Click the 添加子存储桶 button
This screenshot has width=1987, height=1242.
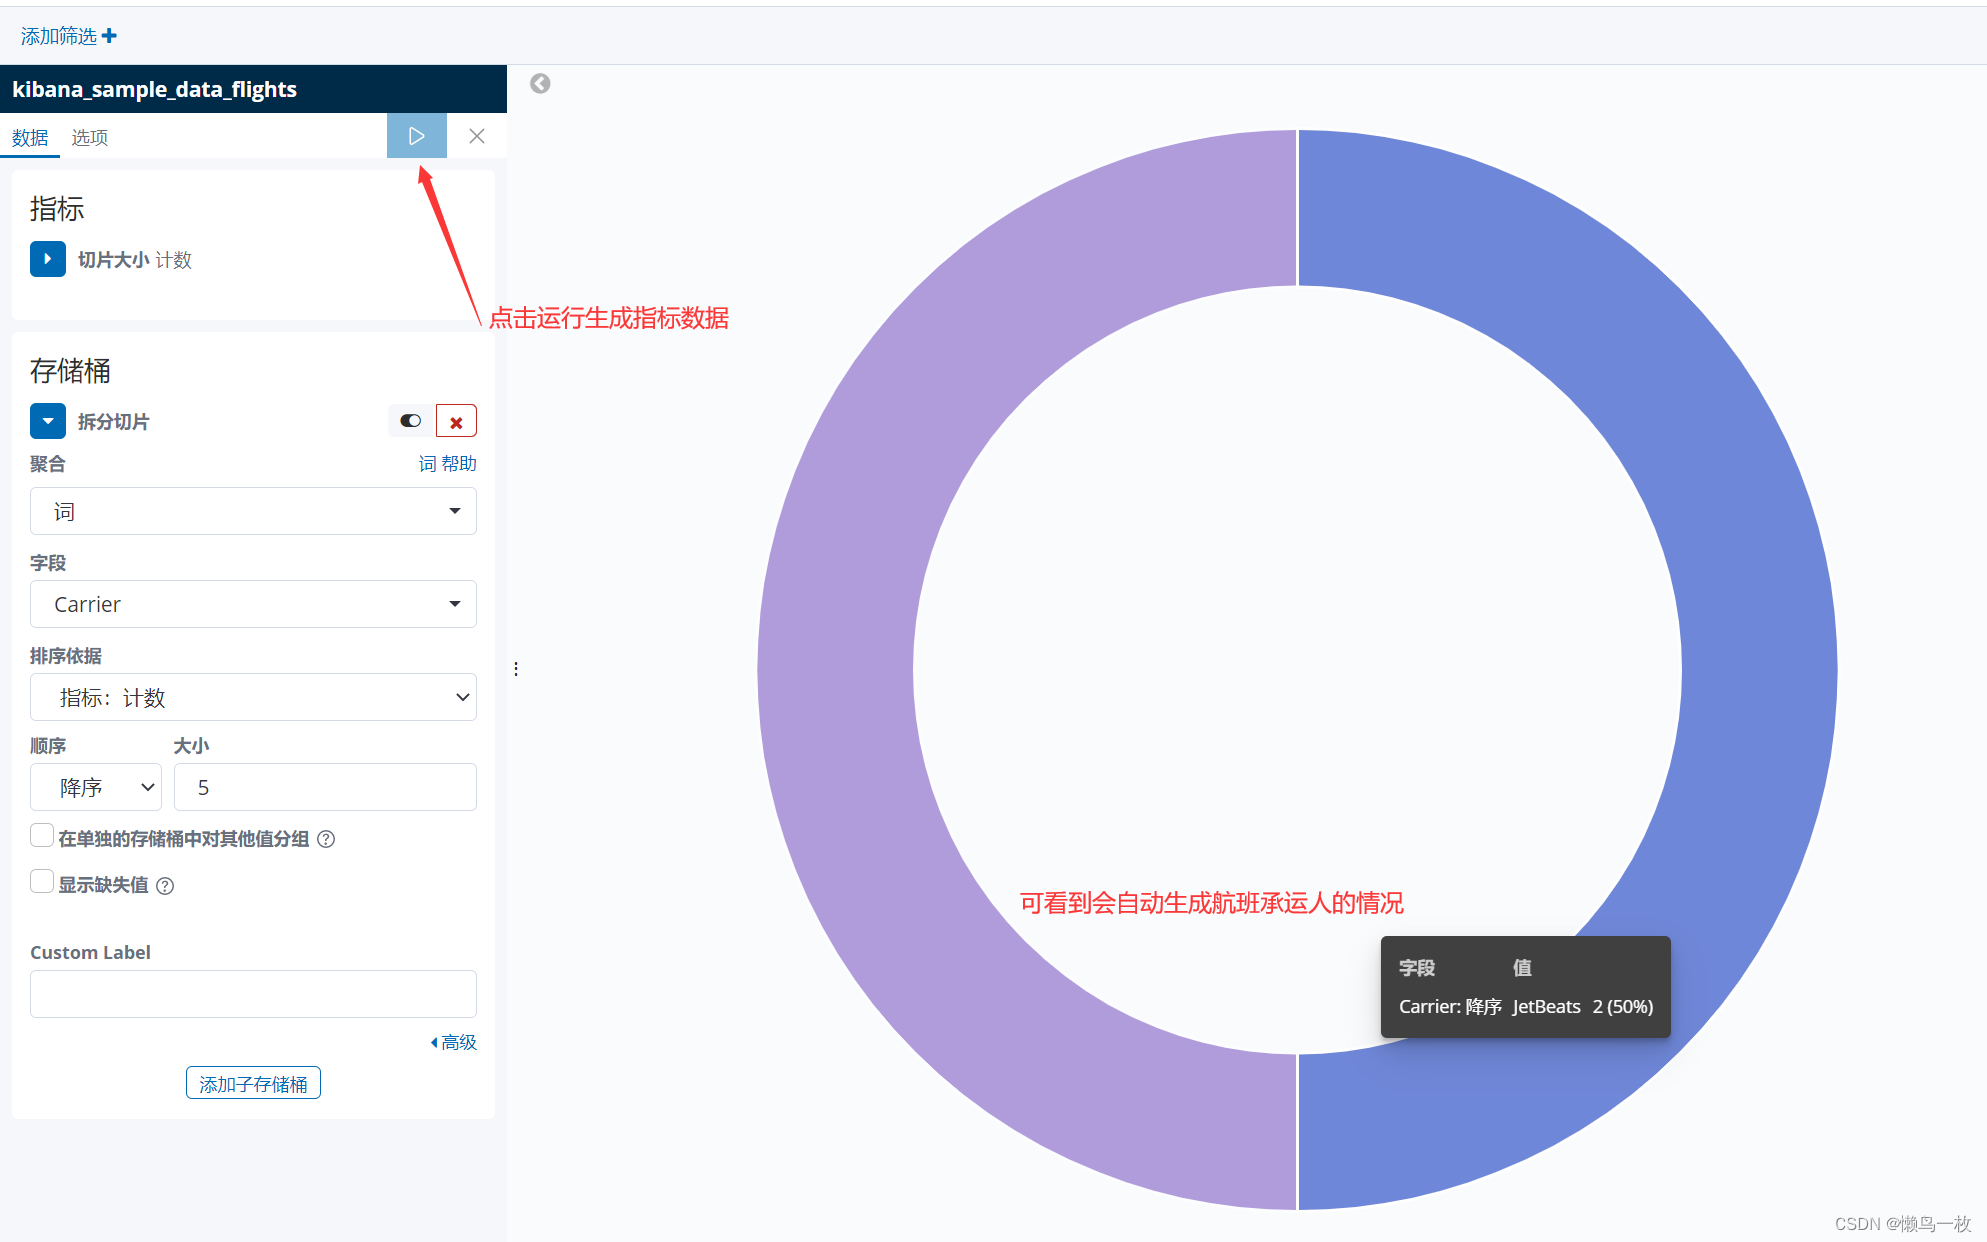pyautogui.click(x=253, y=1084)
